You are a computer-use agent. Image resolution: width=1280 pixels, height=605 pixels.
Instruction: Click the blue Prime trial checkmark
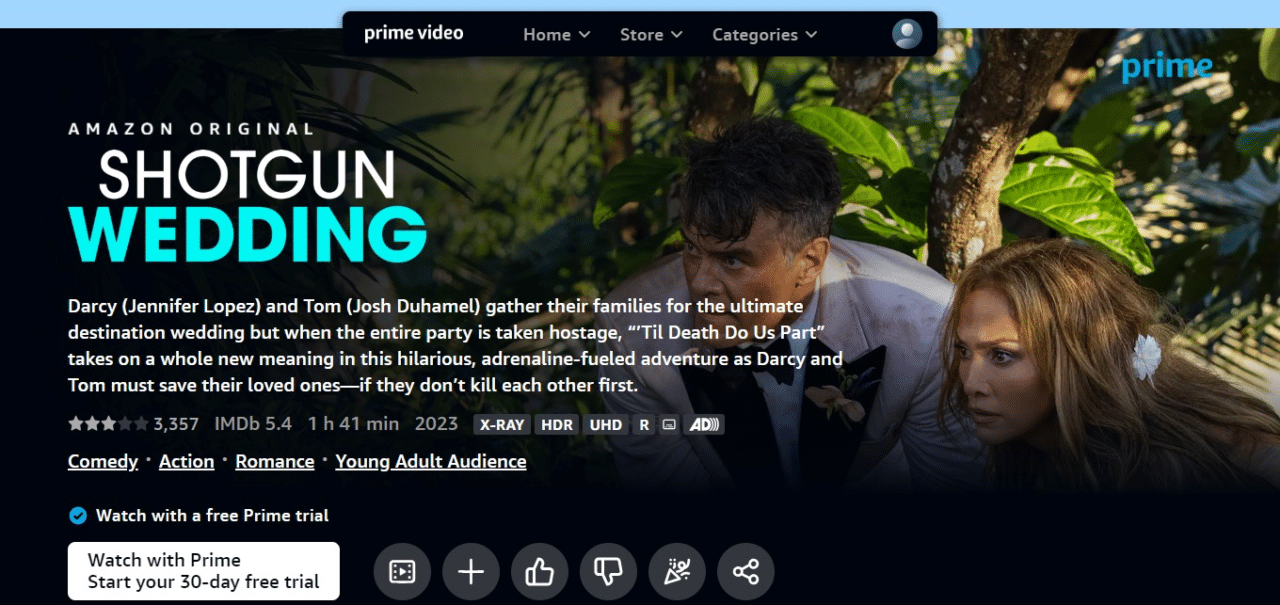coord(77,516)
